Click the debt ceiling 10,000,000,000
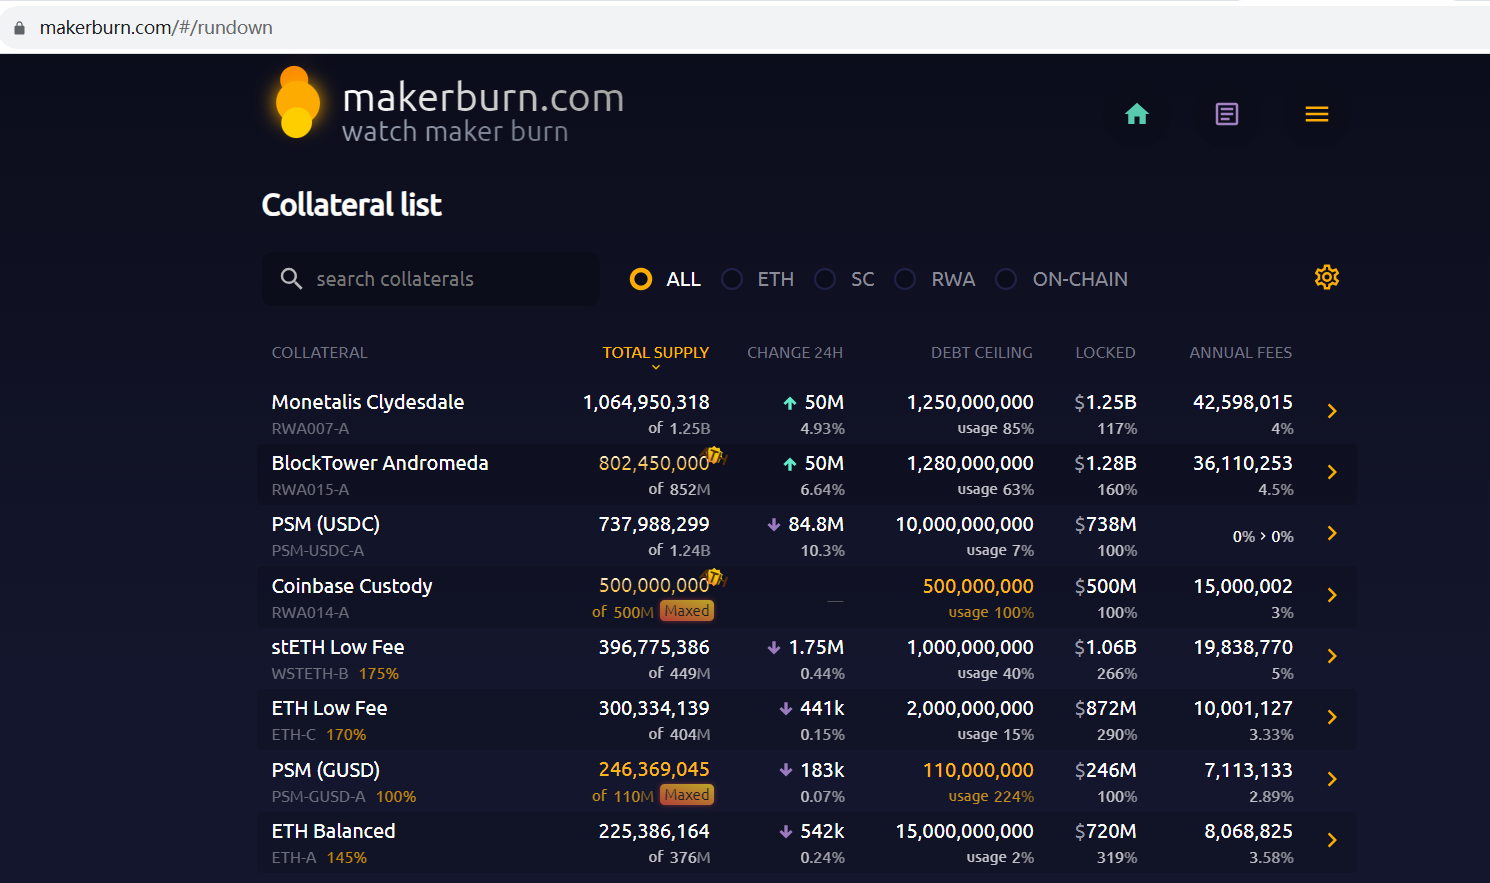Viewport: 1490px width, 883px height. (964, 524)
